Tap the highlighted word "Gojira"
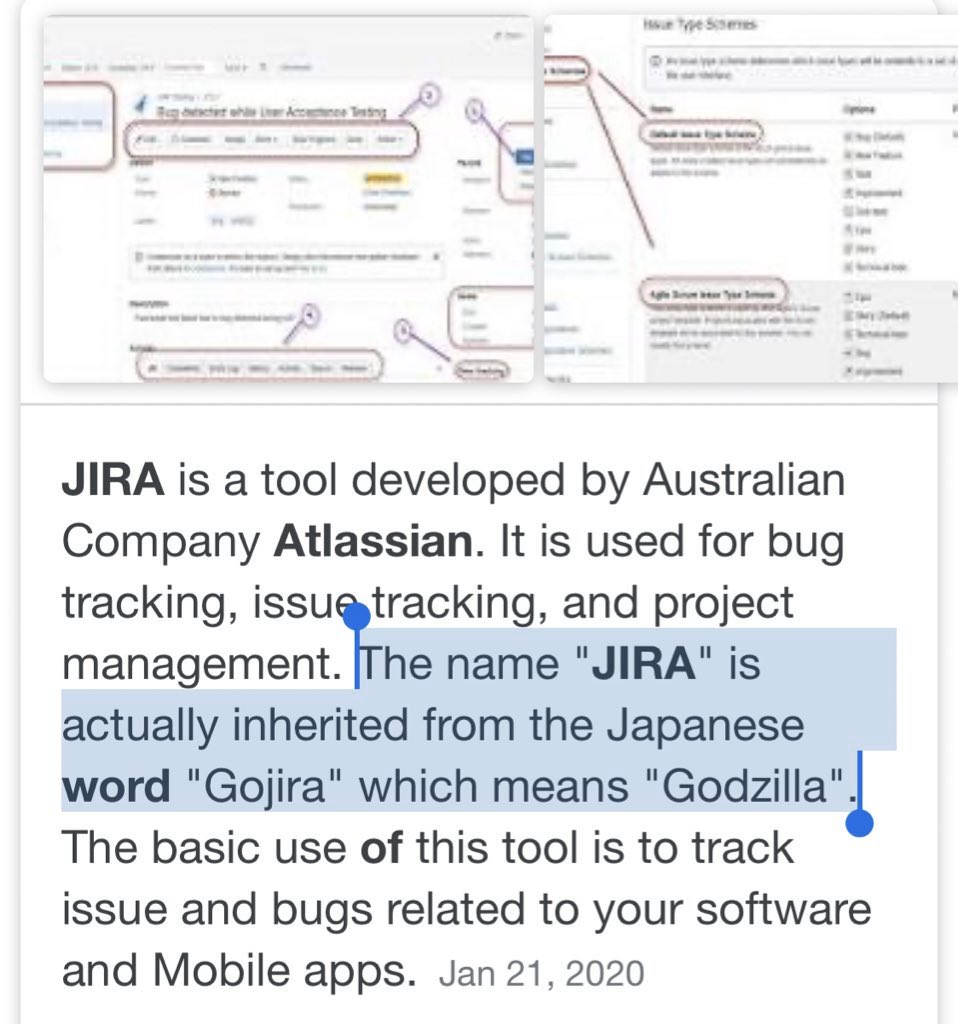The image size is (958, 1024). coord(264,786)
